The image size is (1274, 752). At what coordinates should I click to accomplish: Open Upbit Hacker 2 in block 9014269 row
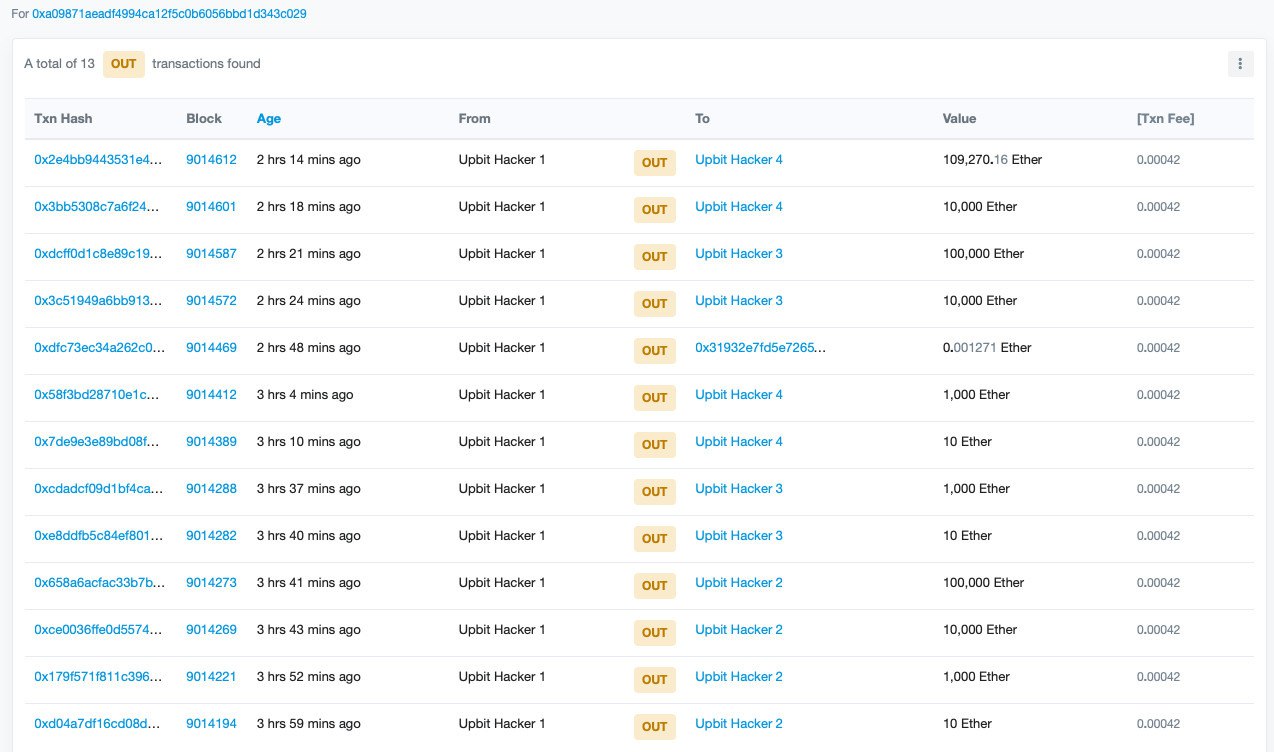point(739,629)
